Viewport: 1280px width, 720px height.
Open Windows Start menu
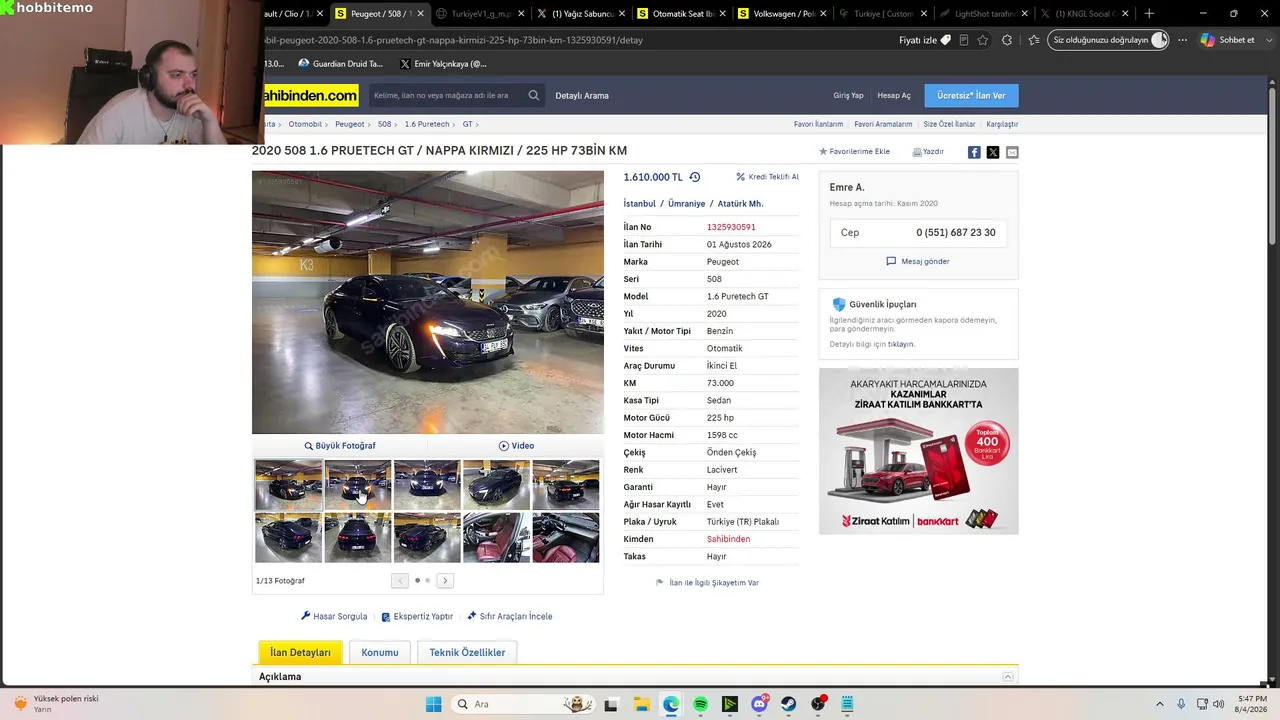pyautogui.click(x=433, y=704)
